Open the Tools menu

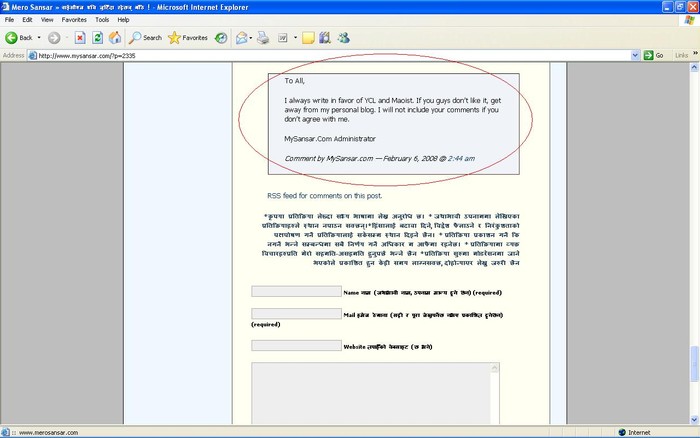click(x=102, y=19)
